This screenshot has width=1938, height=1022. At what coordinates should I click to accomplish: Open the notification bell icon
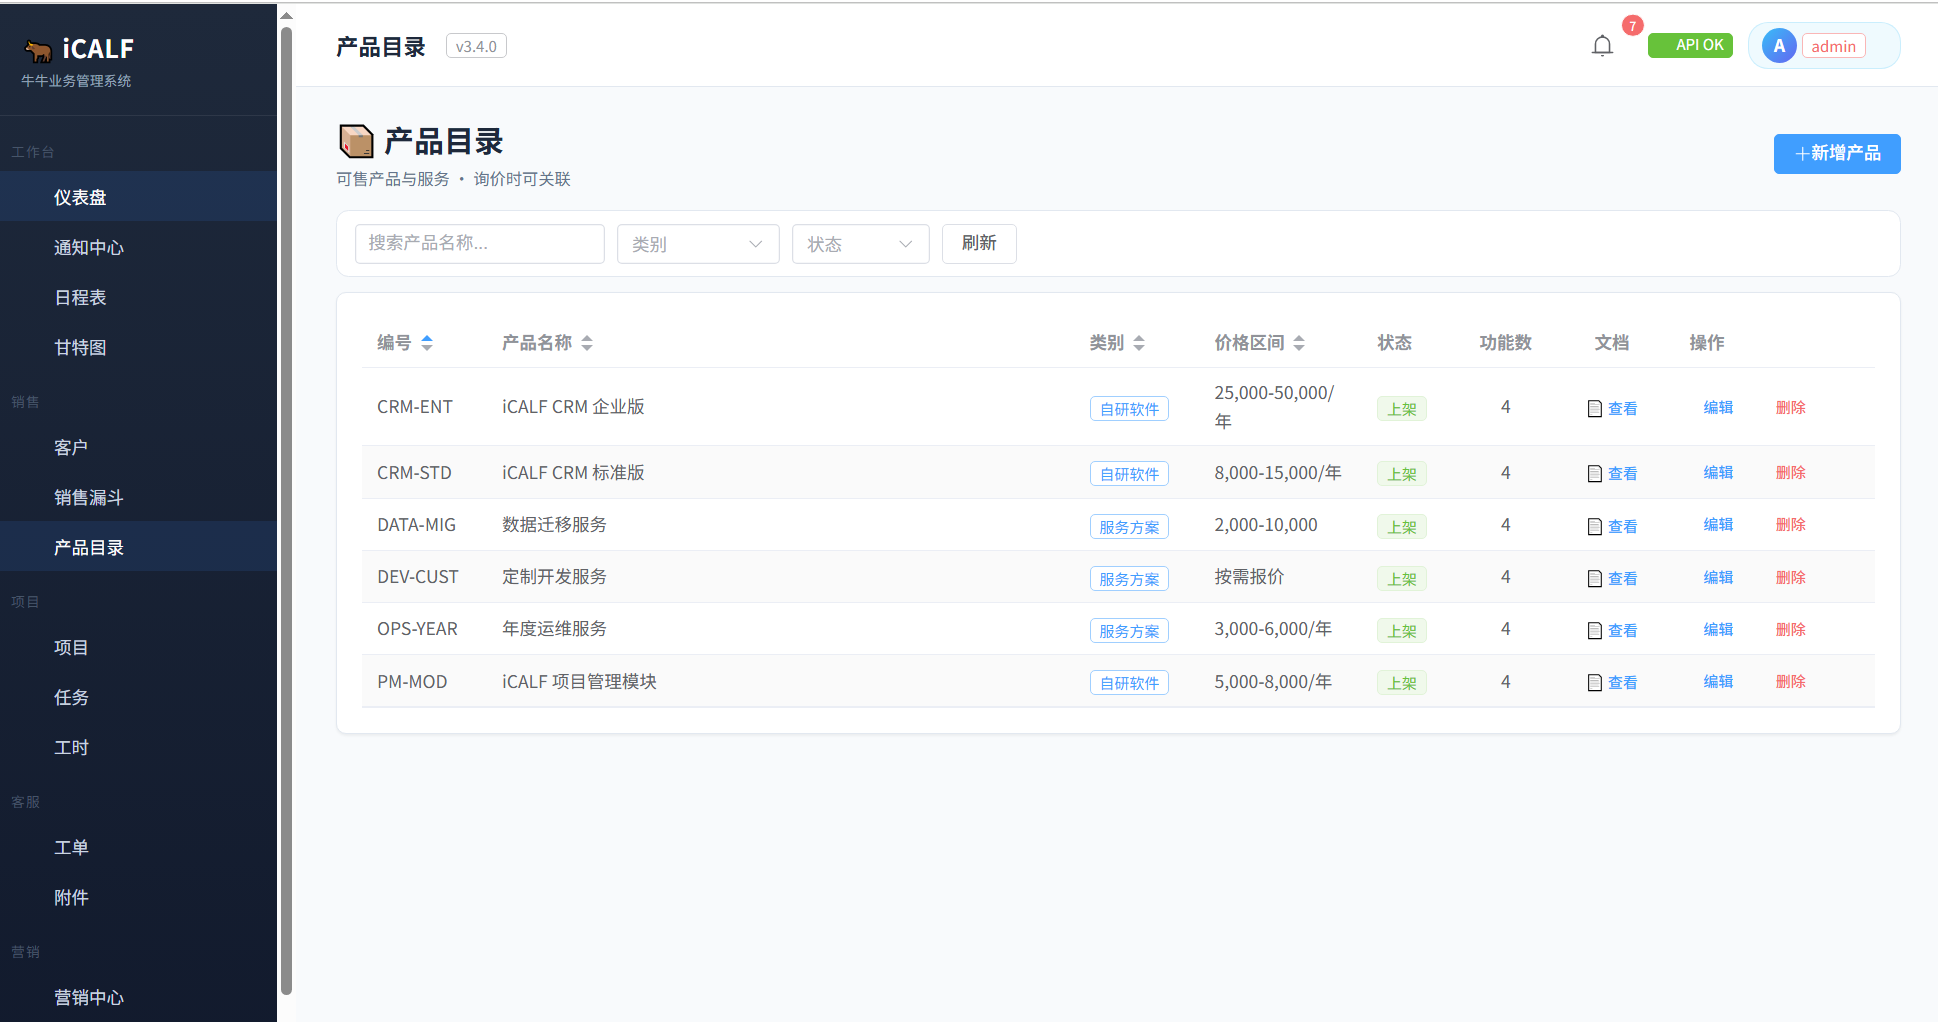[x=1602, y=46]
